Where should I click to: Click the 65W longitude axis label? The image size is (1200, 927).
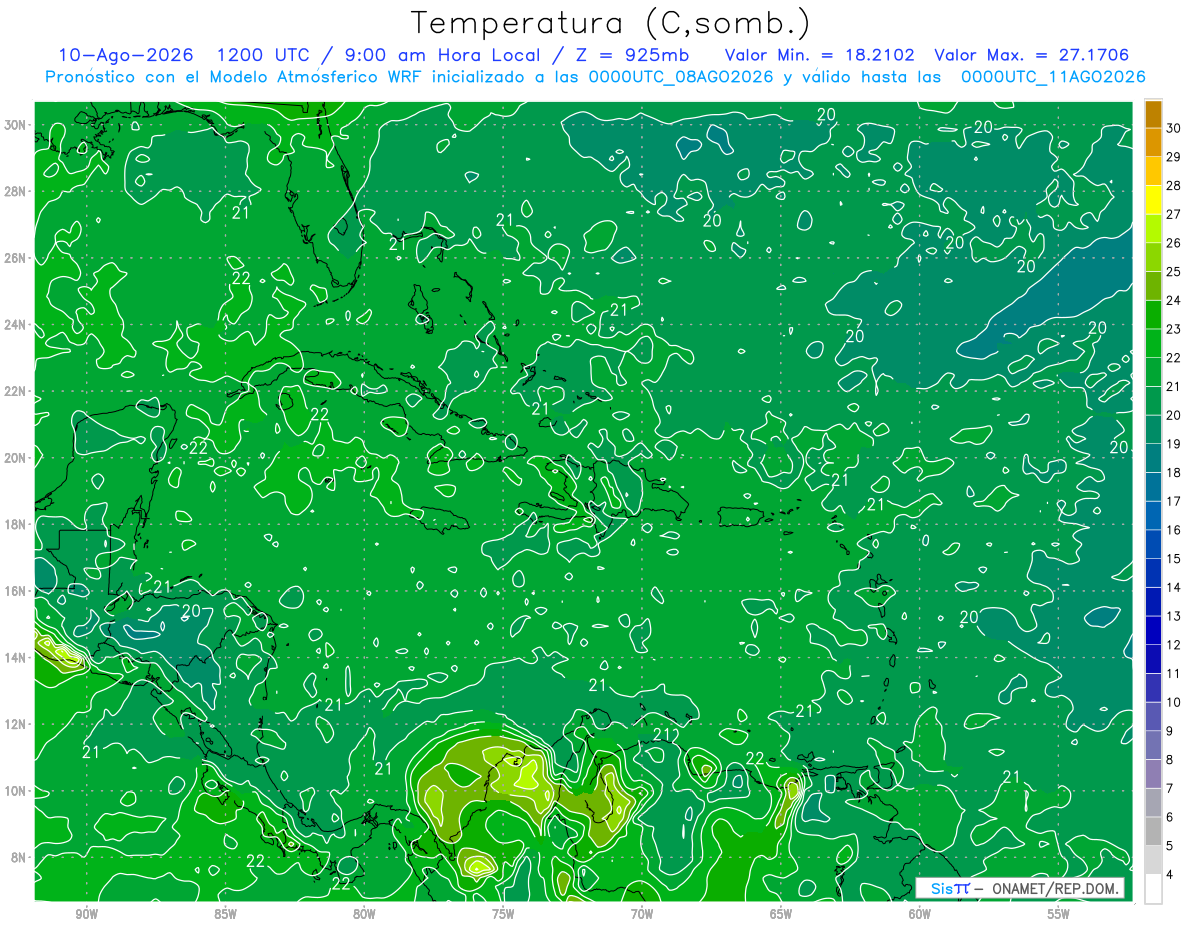click(x=781, y=914)
